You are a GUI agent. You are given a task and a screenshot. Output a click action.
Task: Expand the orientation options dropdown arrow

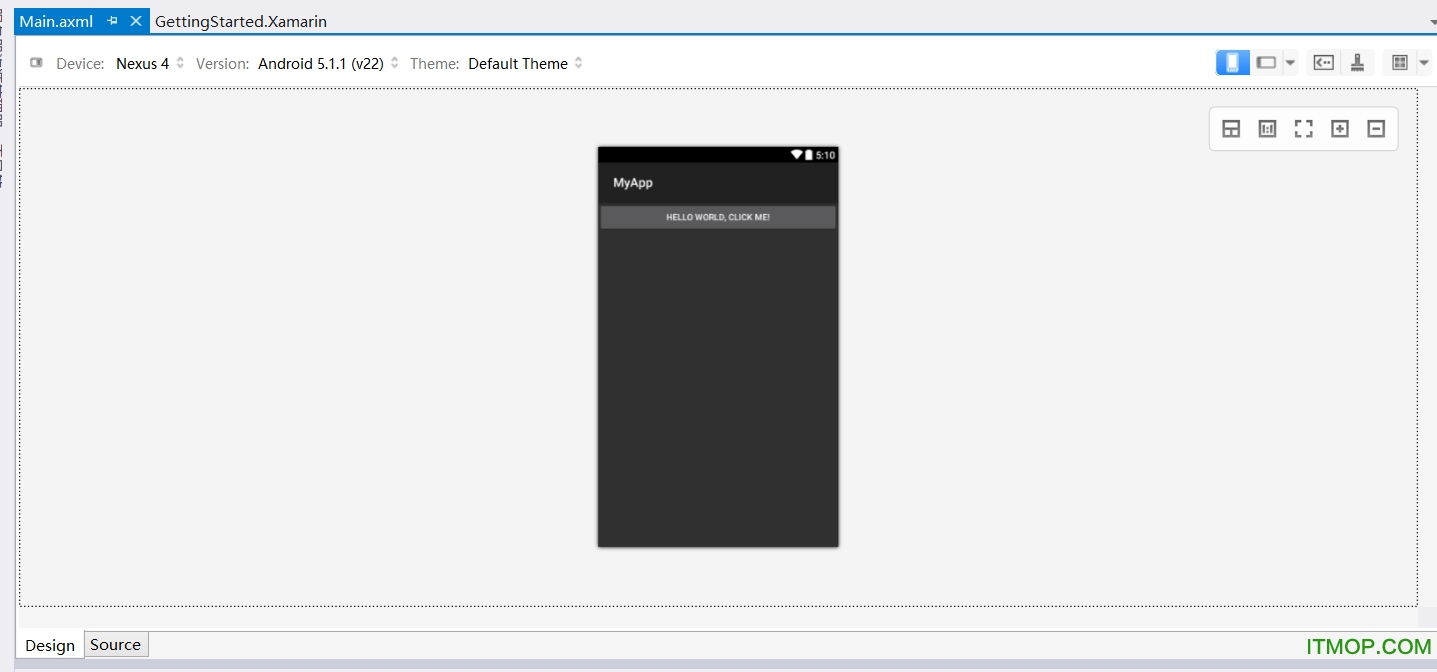click(x=1290, y=62)
